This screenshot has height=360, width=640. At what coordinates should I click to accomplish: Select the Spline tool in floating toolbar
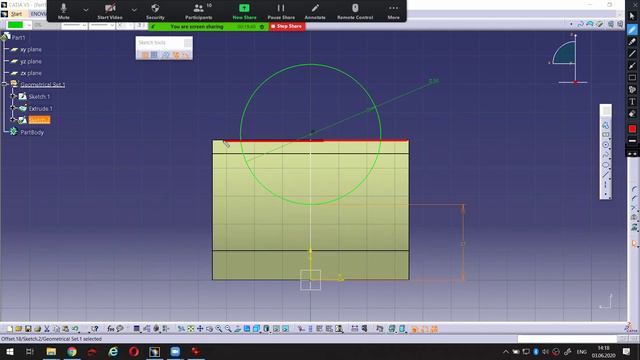[x=606, y=155]
